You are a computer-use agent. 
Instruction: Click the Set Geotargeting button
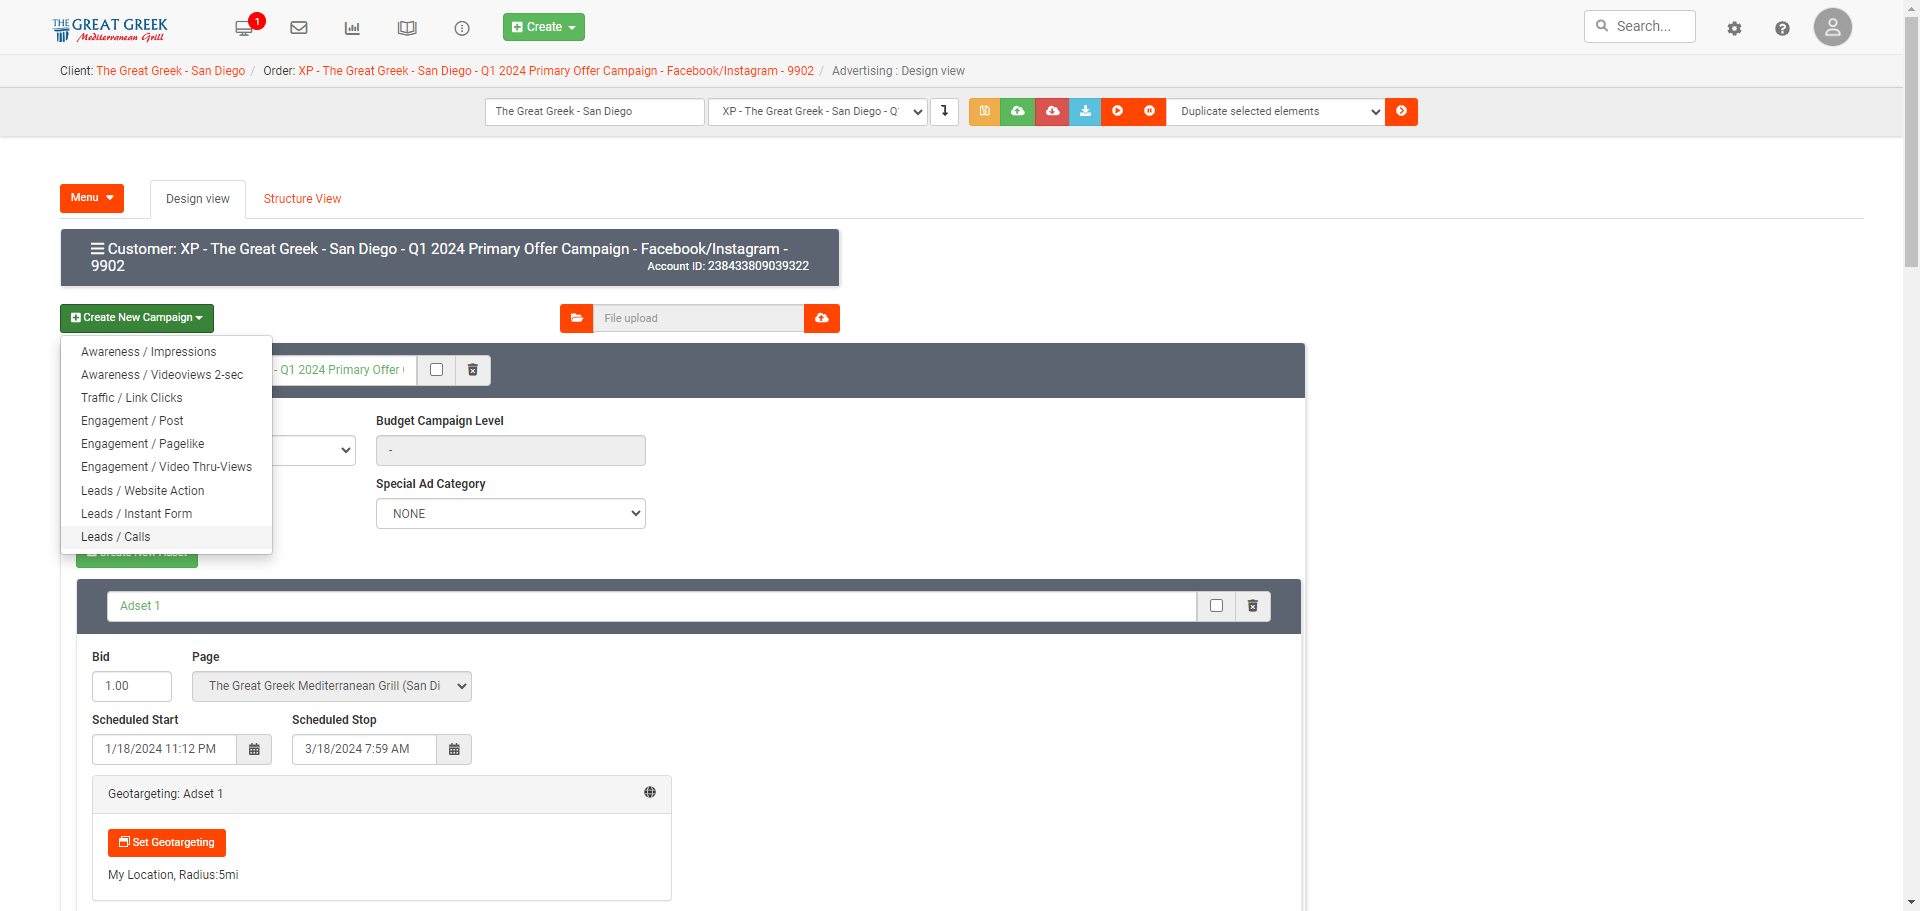[x=167, y=843]
